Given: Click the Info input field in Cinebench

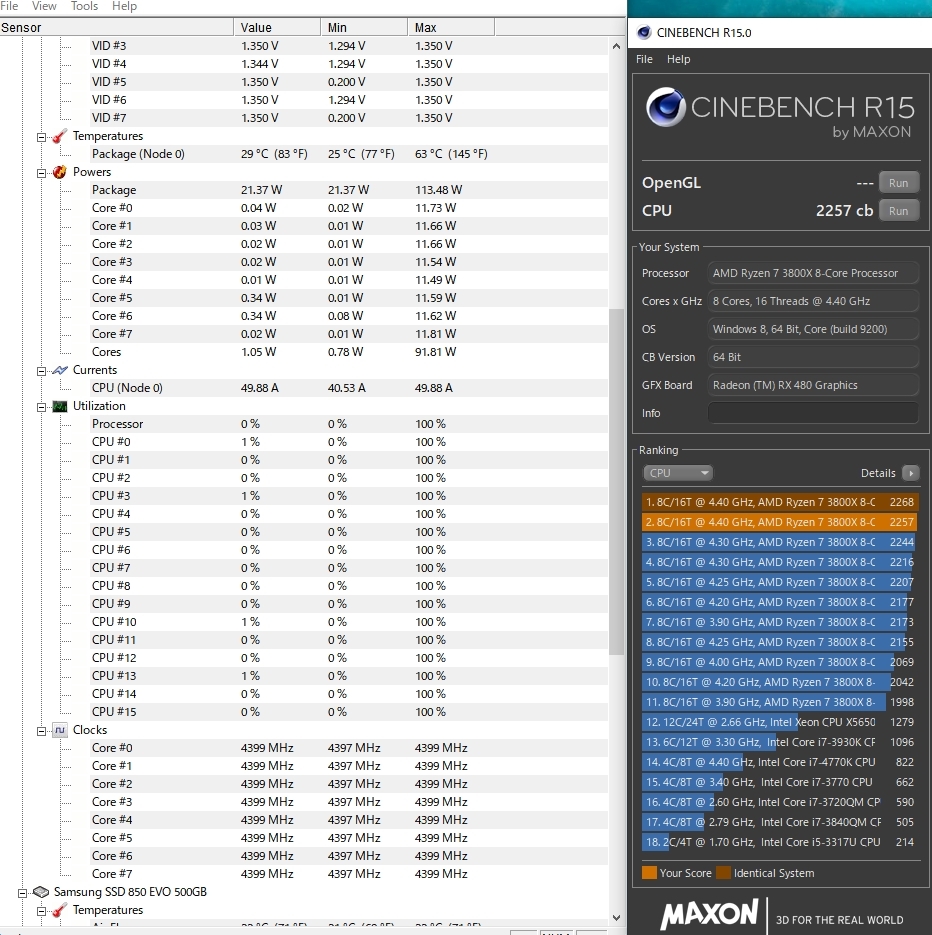Looking at the screenshot, I should coord(812,413).
